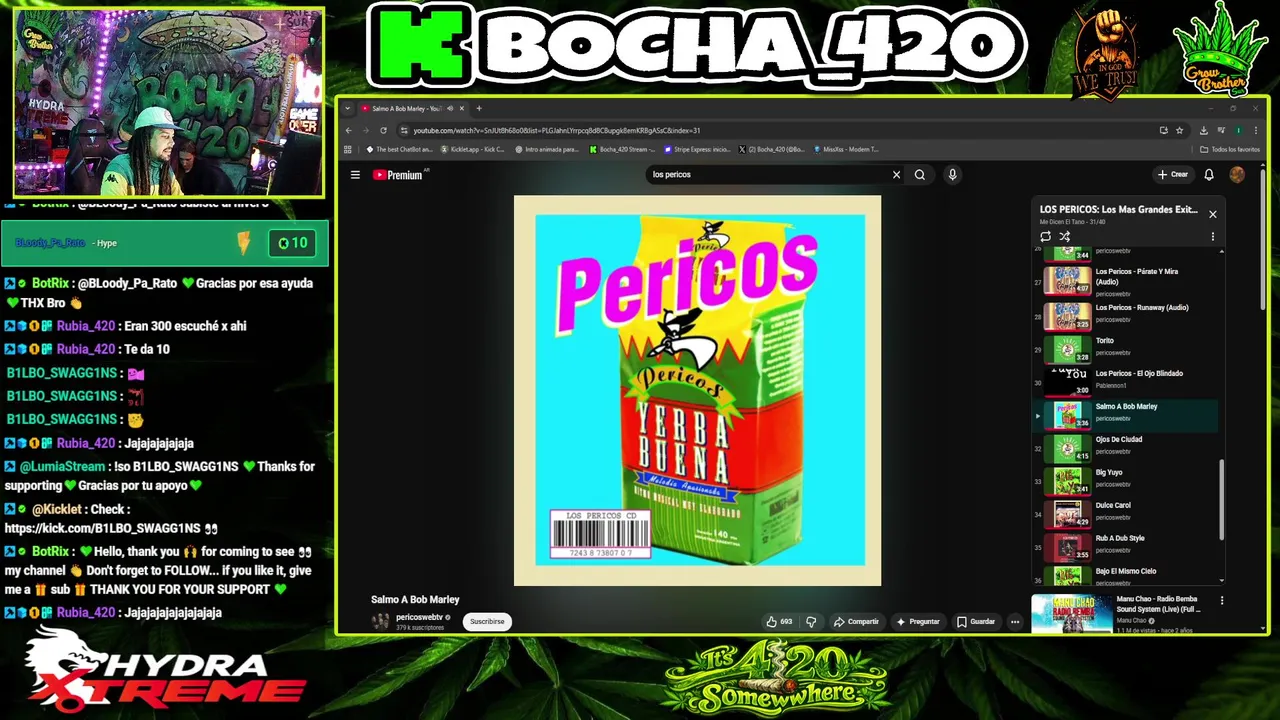This screenshot has height=720, width=1280.
Task: Select 'Rub A Dub Style' in playlist
Action: pyautogui.click(x=1126, y=547)
